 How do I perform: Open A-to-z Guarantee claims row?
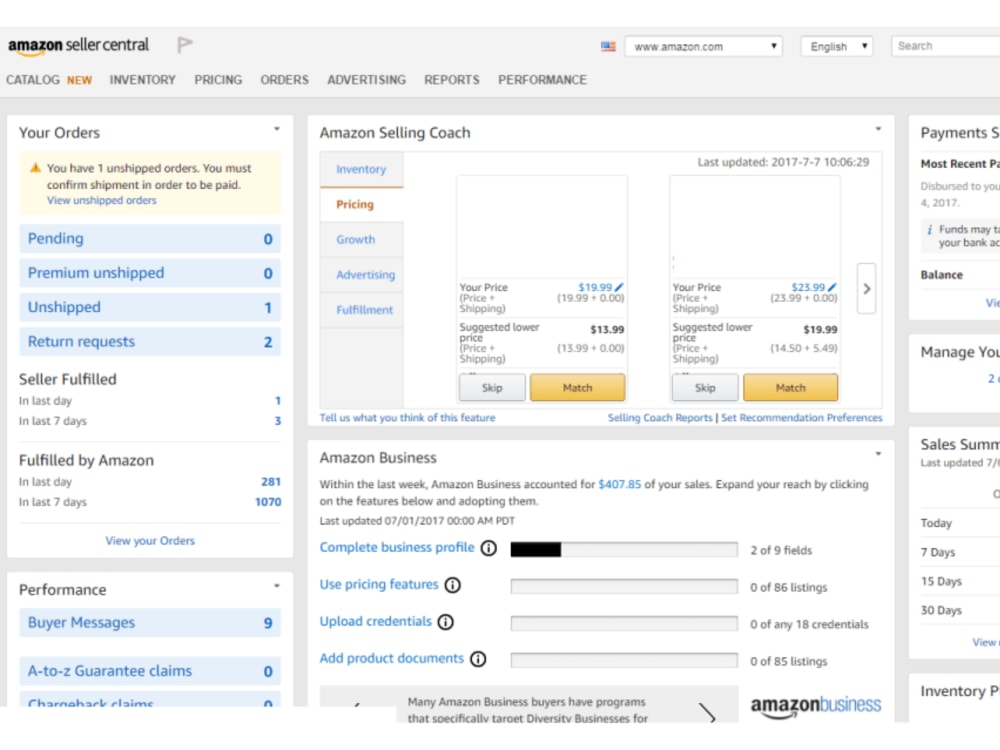[x=150, y=671]
